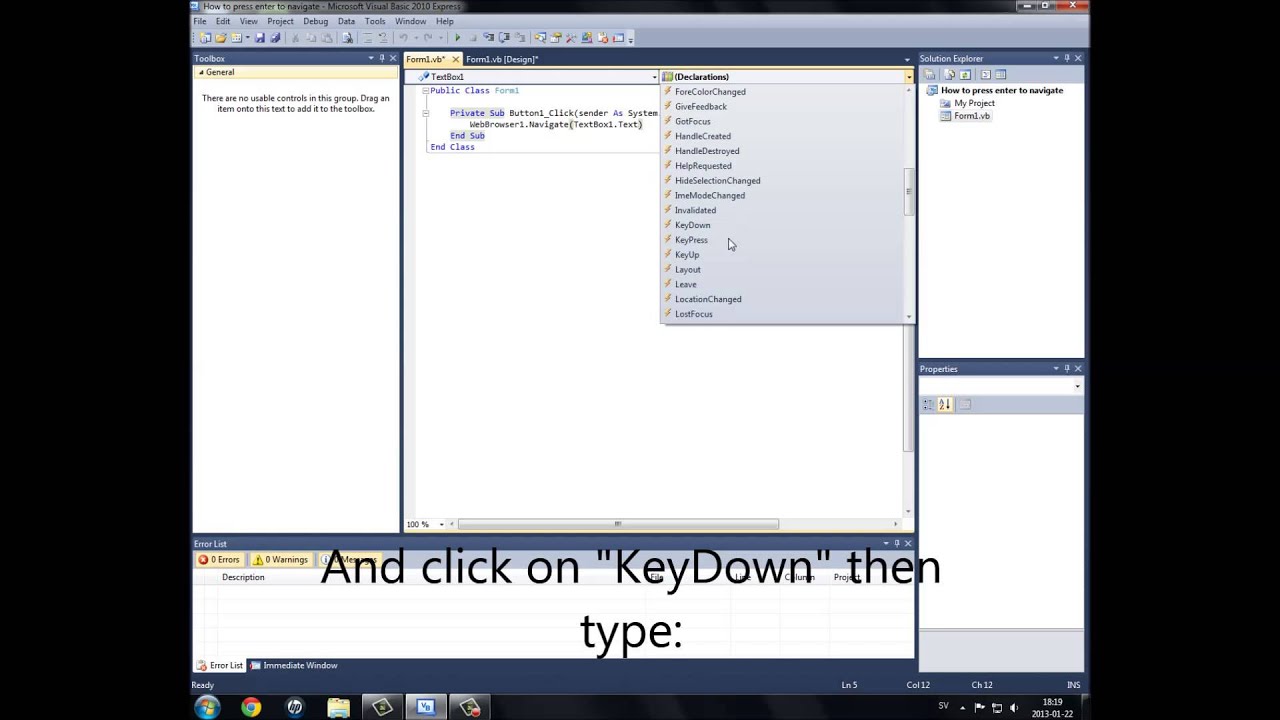Toggle Alphabetical sort in Properties panel
Screen dimensions: 1280x720
tap(944, 404)
